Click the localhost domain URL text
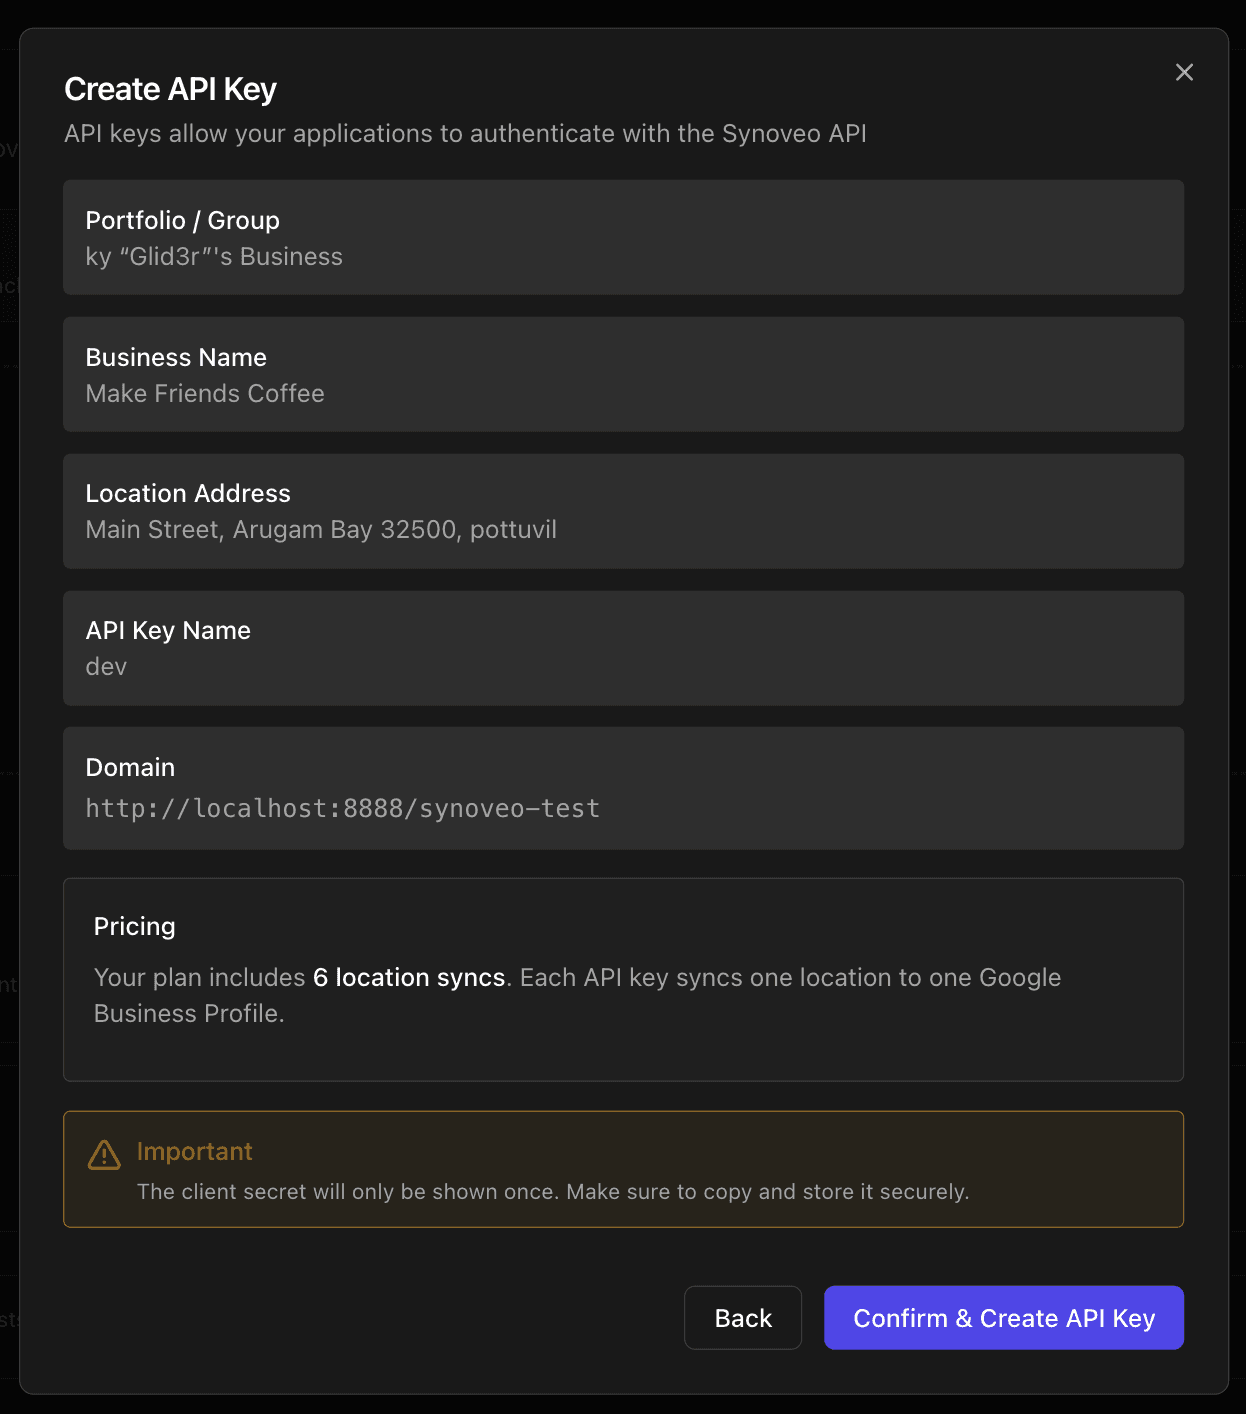1246x1414 pixels. pyautogui.click(x=342, y=808)
